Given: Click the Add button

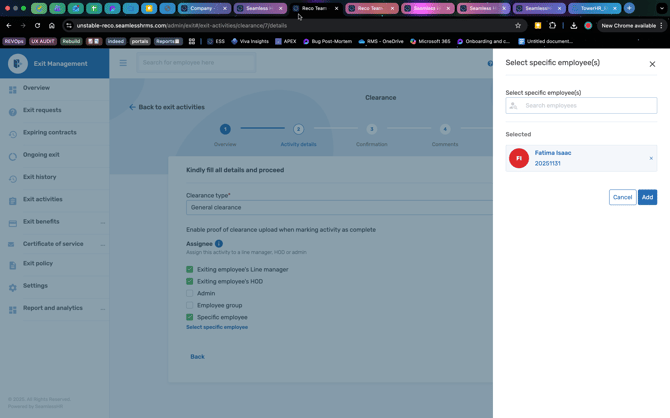Looking at the screenshot, I should click(647, 197).
